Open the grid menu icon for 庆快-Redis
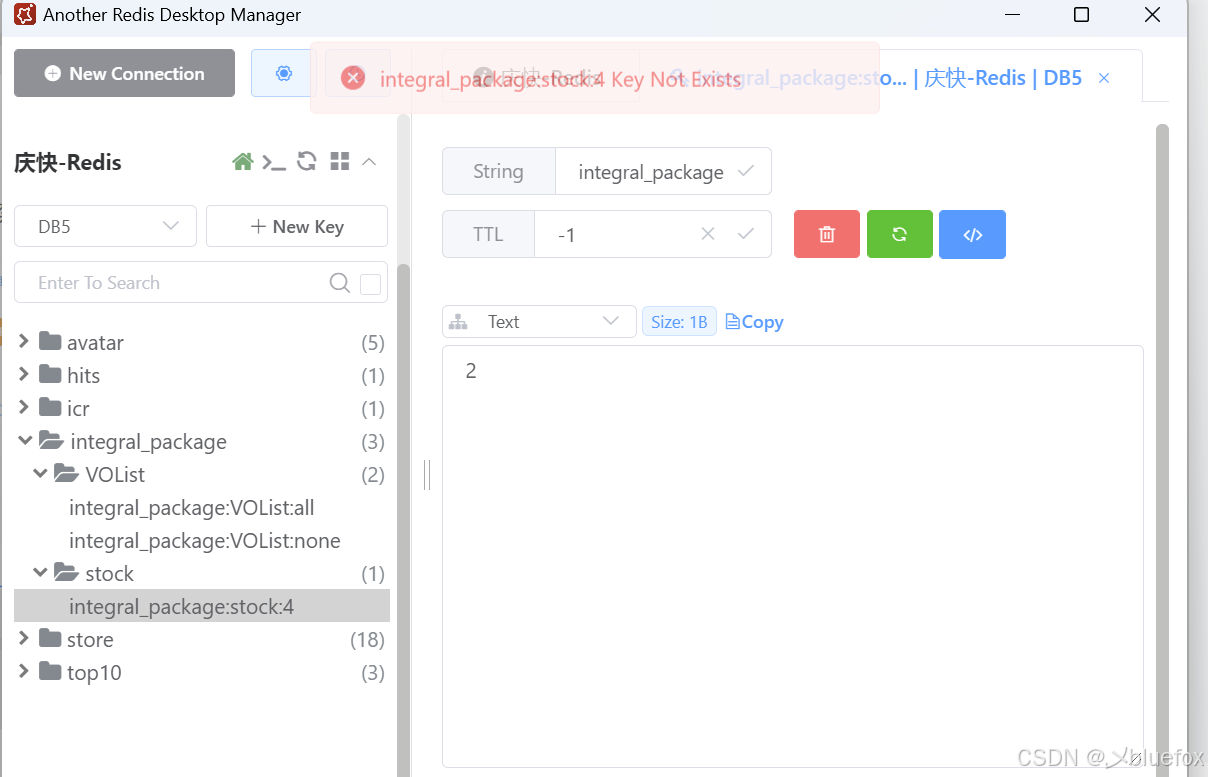This screenshot has height=777, width=1208. pyautogui.click(x=340, y=162)
